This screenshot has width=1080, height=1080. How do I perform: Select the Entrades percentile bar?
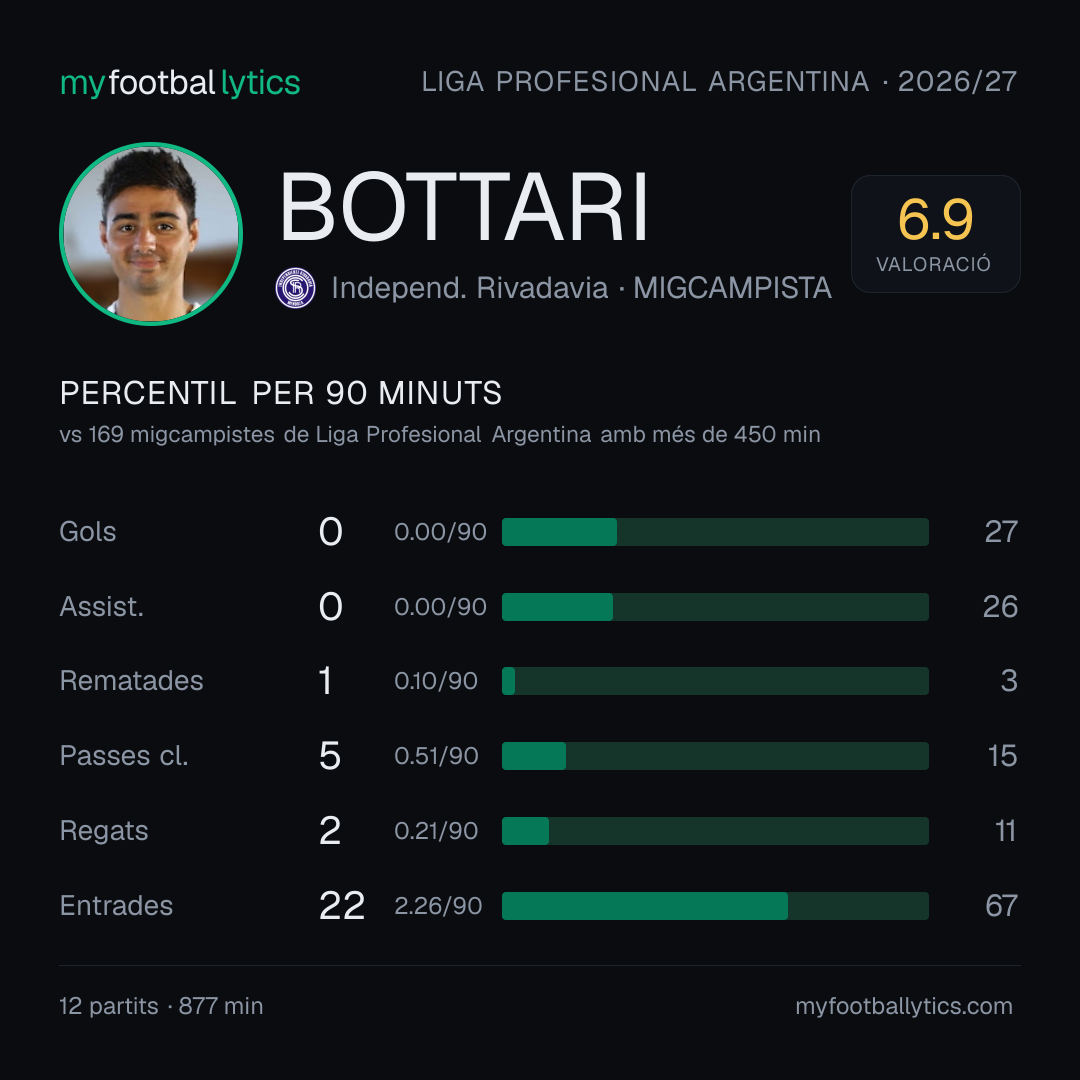point(715,906)
